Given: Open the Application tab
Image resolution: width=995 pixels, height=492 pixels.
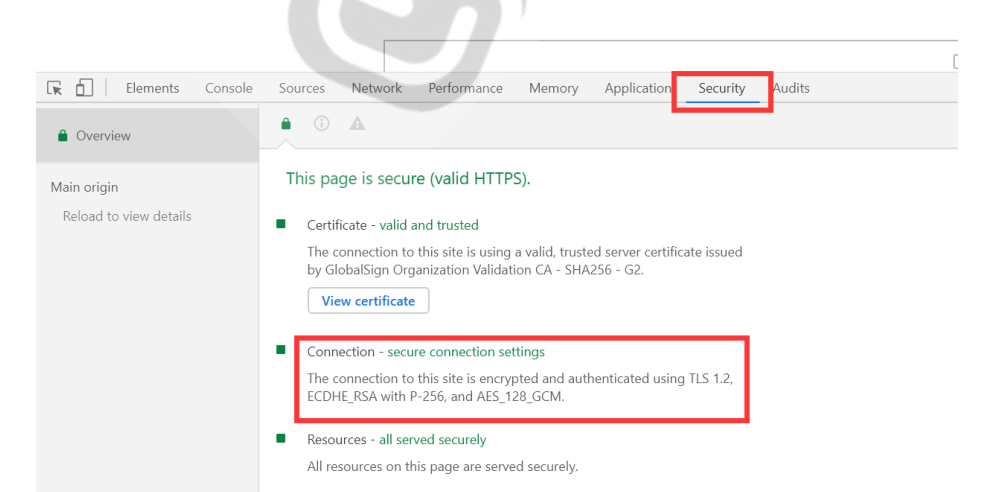Looking at the screenshot, I should coord(637,88).
